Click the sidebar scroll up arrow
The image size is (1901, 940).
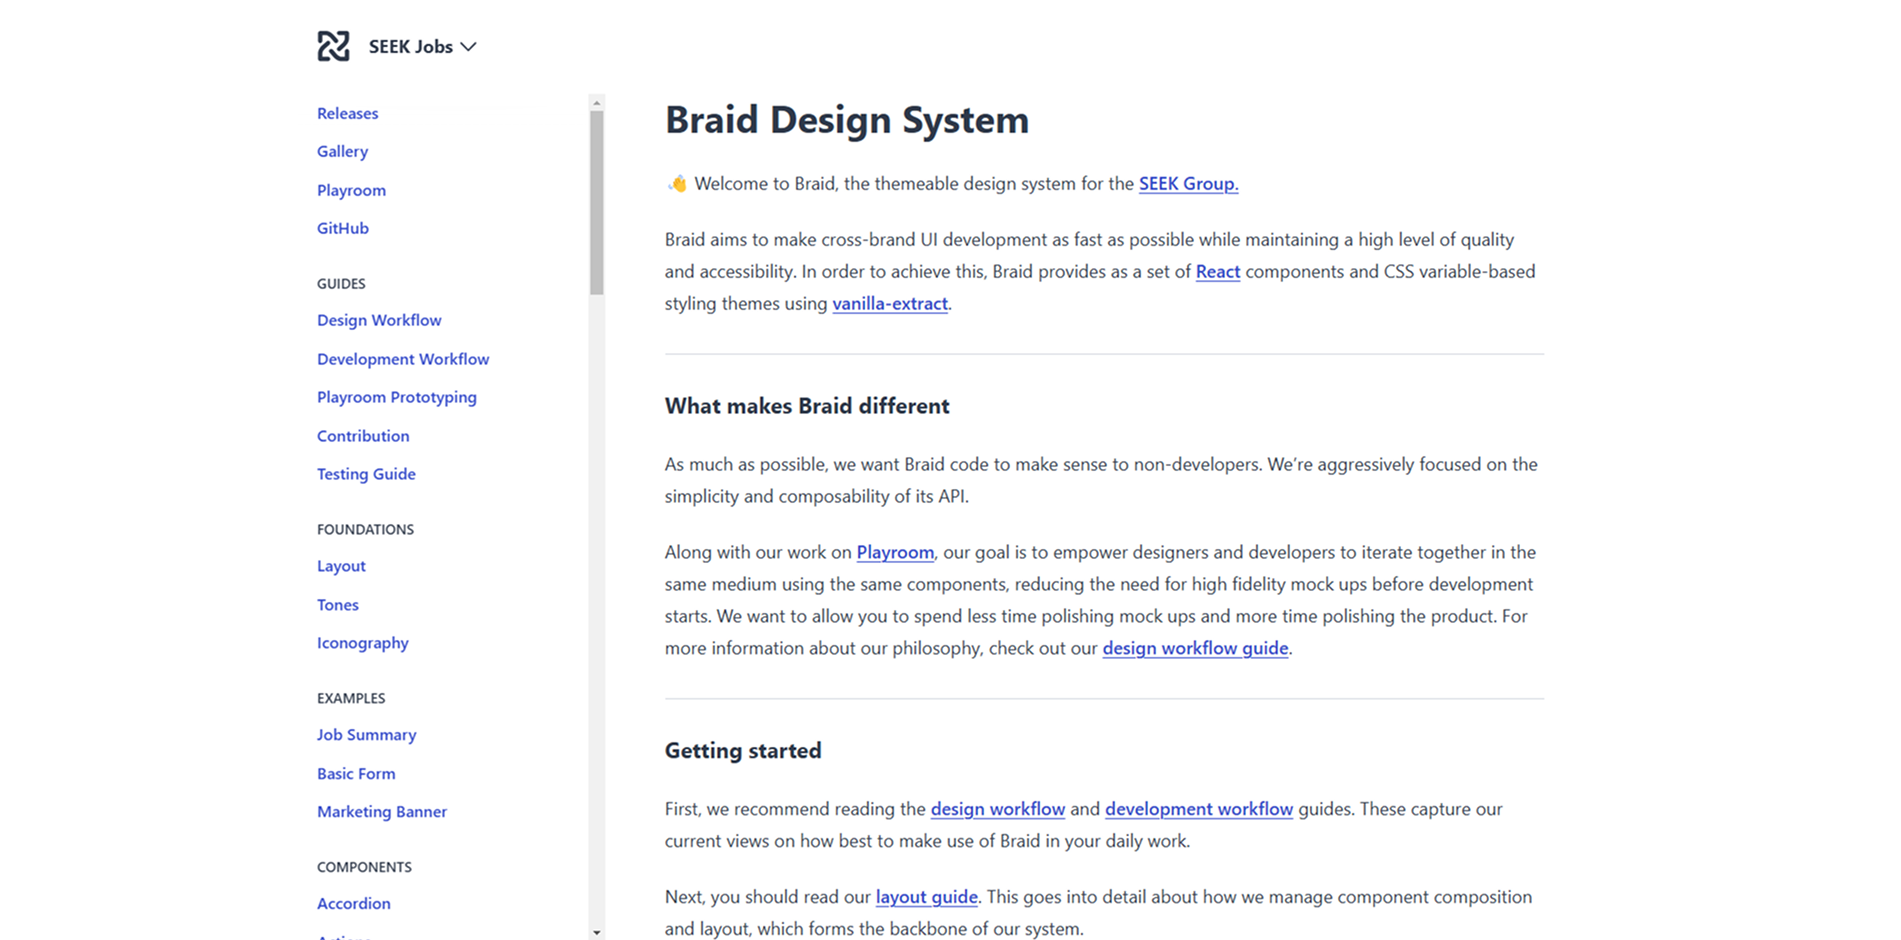597,102
